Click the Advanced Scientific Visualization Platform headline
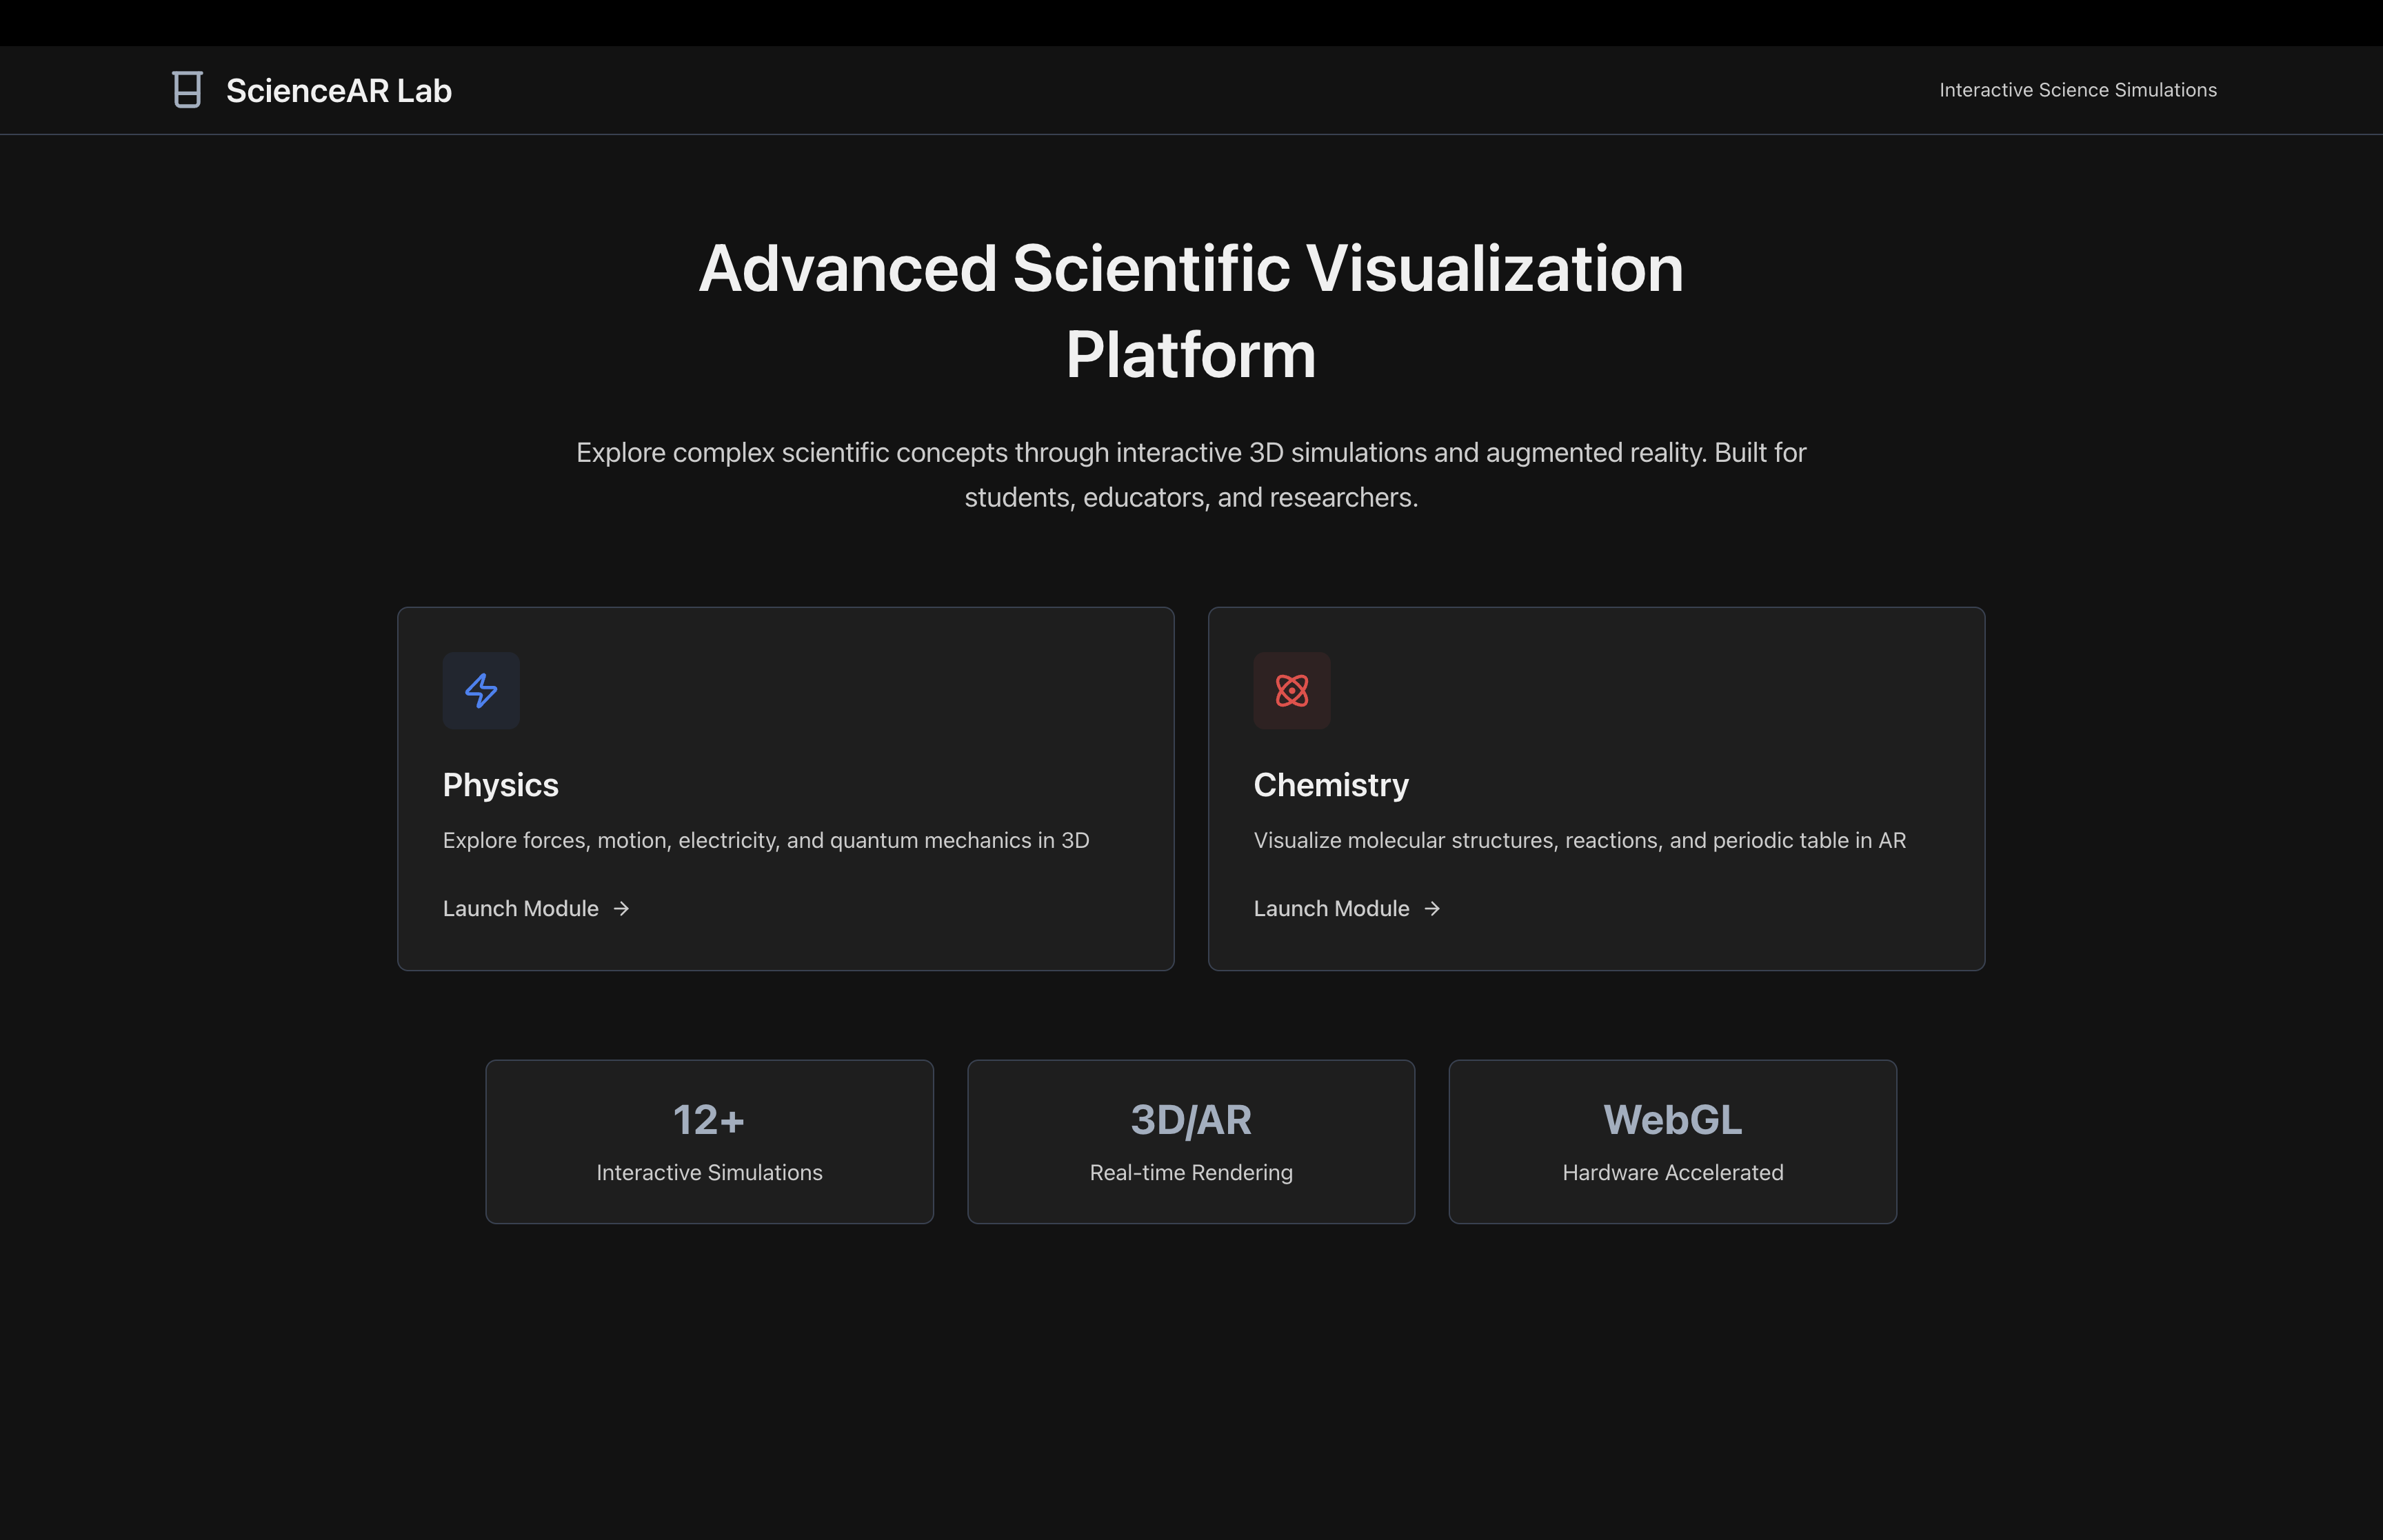Viewport: 2383px width, 1540px height. pos(1190,310)
